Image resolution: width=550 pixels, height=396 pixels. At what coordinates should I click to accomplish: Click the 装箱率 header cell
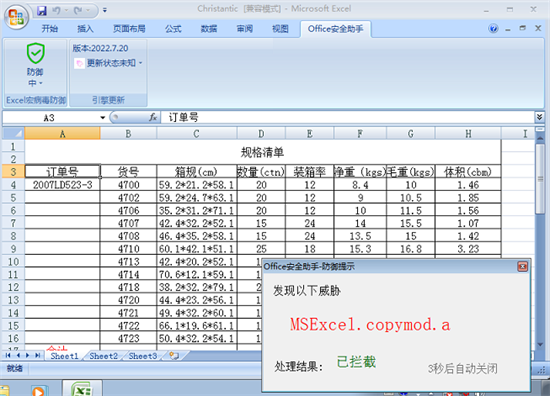(310, 172)
